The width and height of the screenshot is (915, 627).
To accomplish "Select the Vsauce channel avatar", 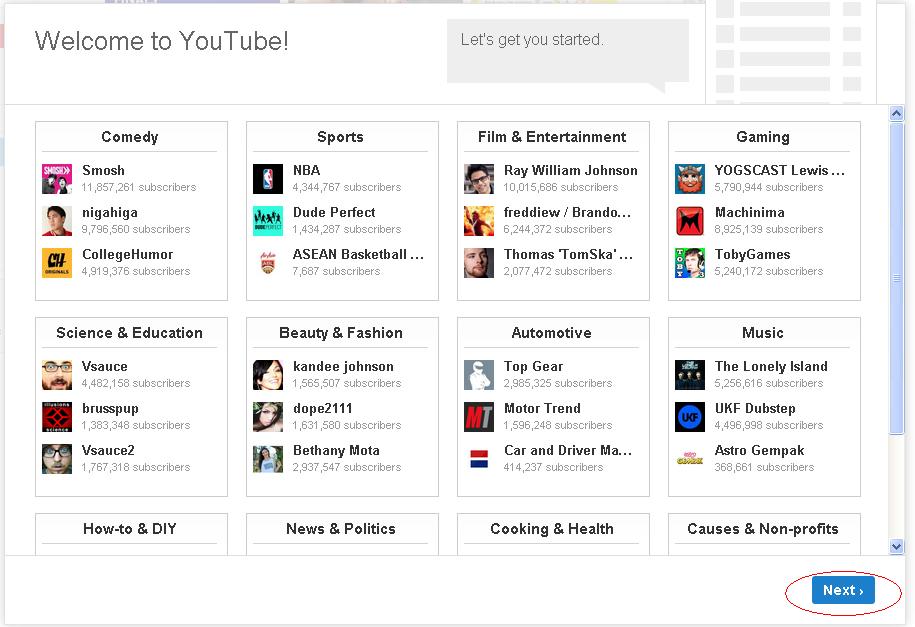I will [57, 374].
